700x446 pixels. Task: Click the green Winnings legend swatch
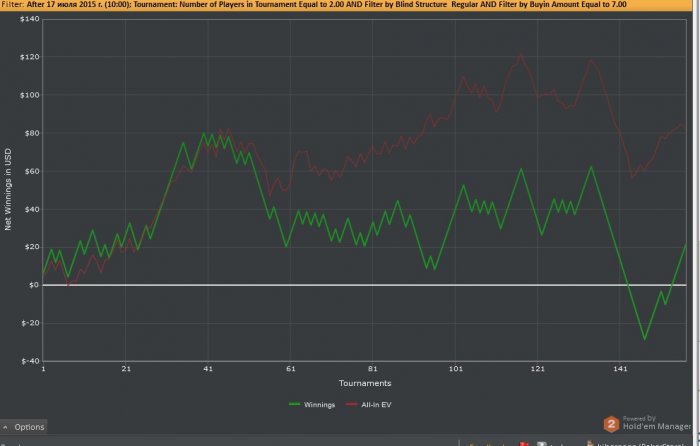coord(294,404)
